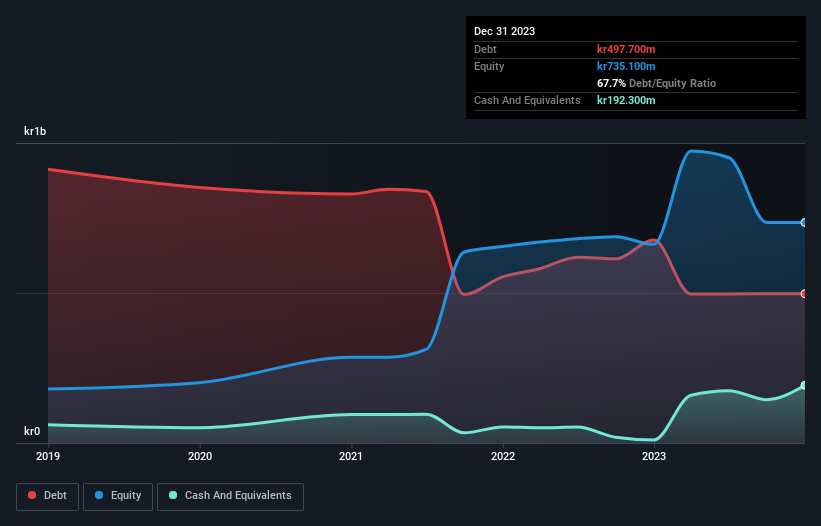Click the 2022 x-axis label
Viewport: 821px width, 526px height.
(x=503, y=456)
